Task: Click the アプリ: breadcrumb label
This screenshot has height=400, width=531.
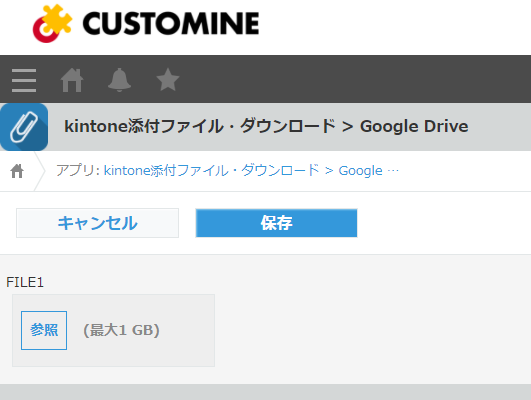Action: [78, 170]
